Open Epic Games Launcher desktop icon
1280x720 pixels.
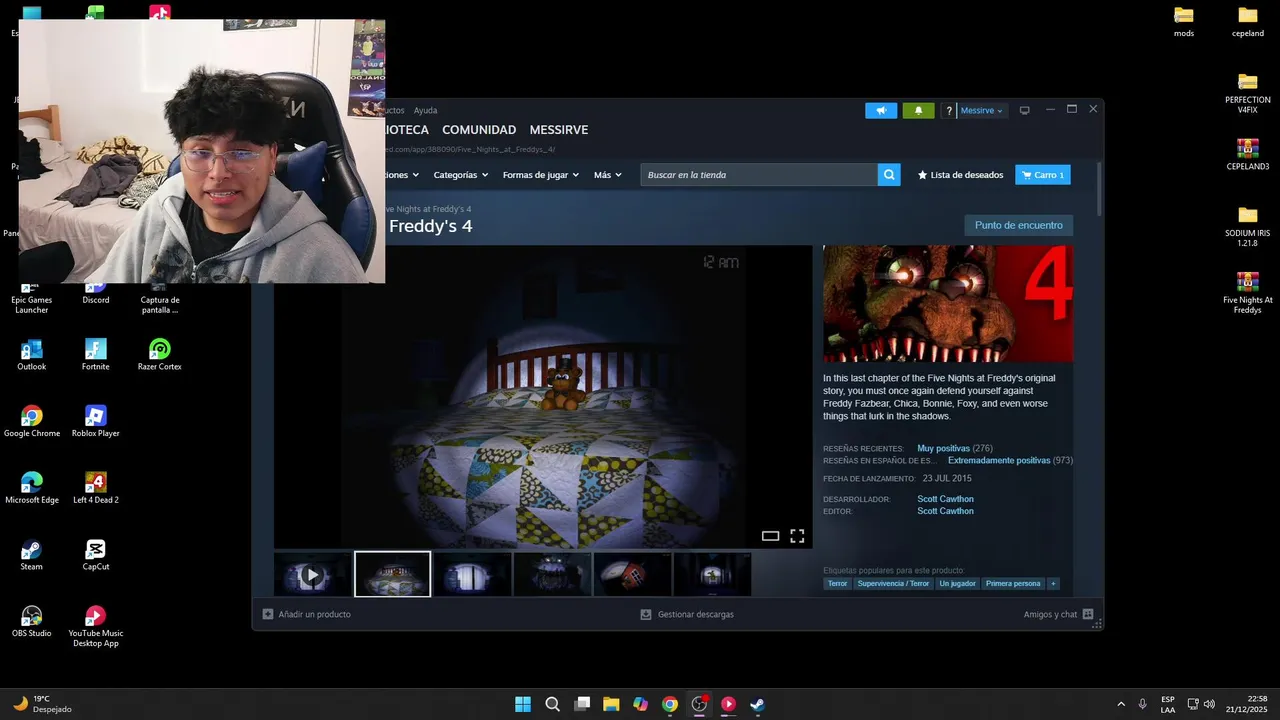point(32,296)
